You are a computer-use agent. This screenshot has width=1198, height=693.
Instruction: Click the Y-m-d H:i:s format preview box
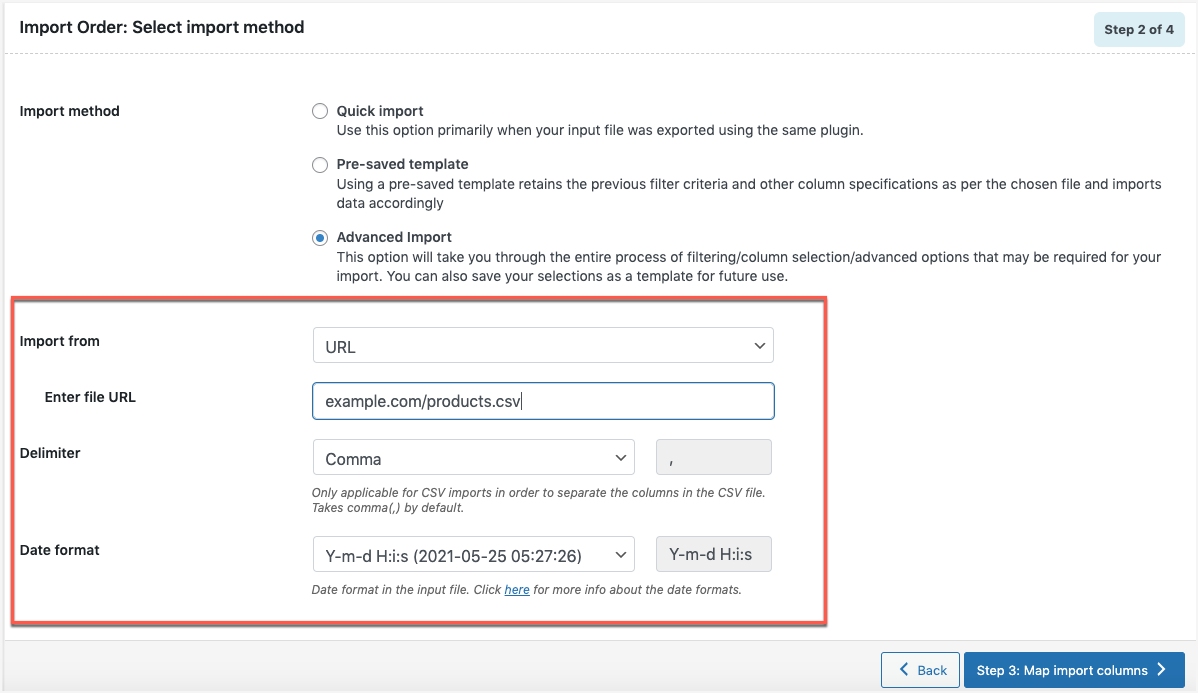click(713, 553)
